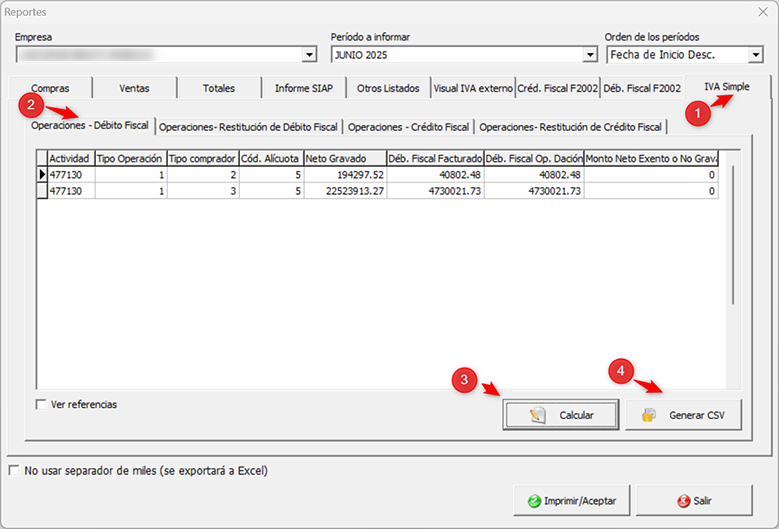Screen dimensions: 779x529
Task: Open the Informe SIAP tab
Action: point(304,88)
